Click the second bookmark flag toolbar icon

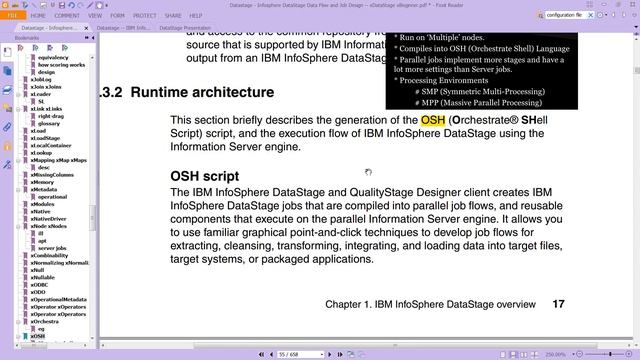(x=36, y=48)
